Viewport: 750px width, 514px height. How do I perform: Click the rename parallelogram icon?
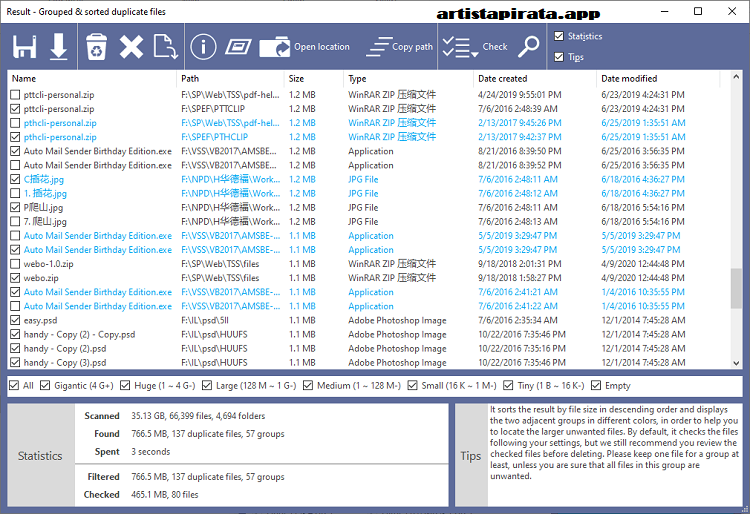point(238,47)
